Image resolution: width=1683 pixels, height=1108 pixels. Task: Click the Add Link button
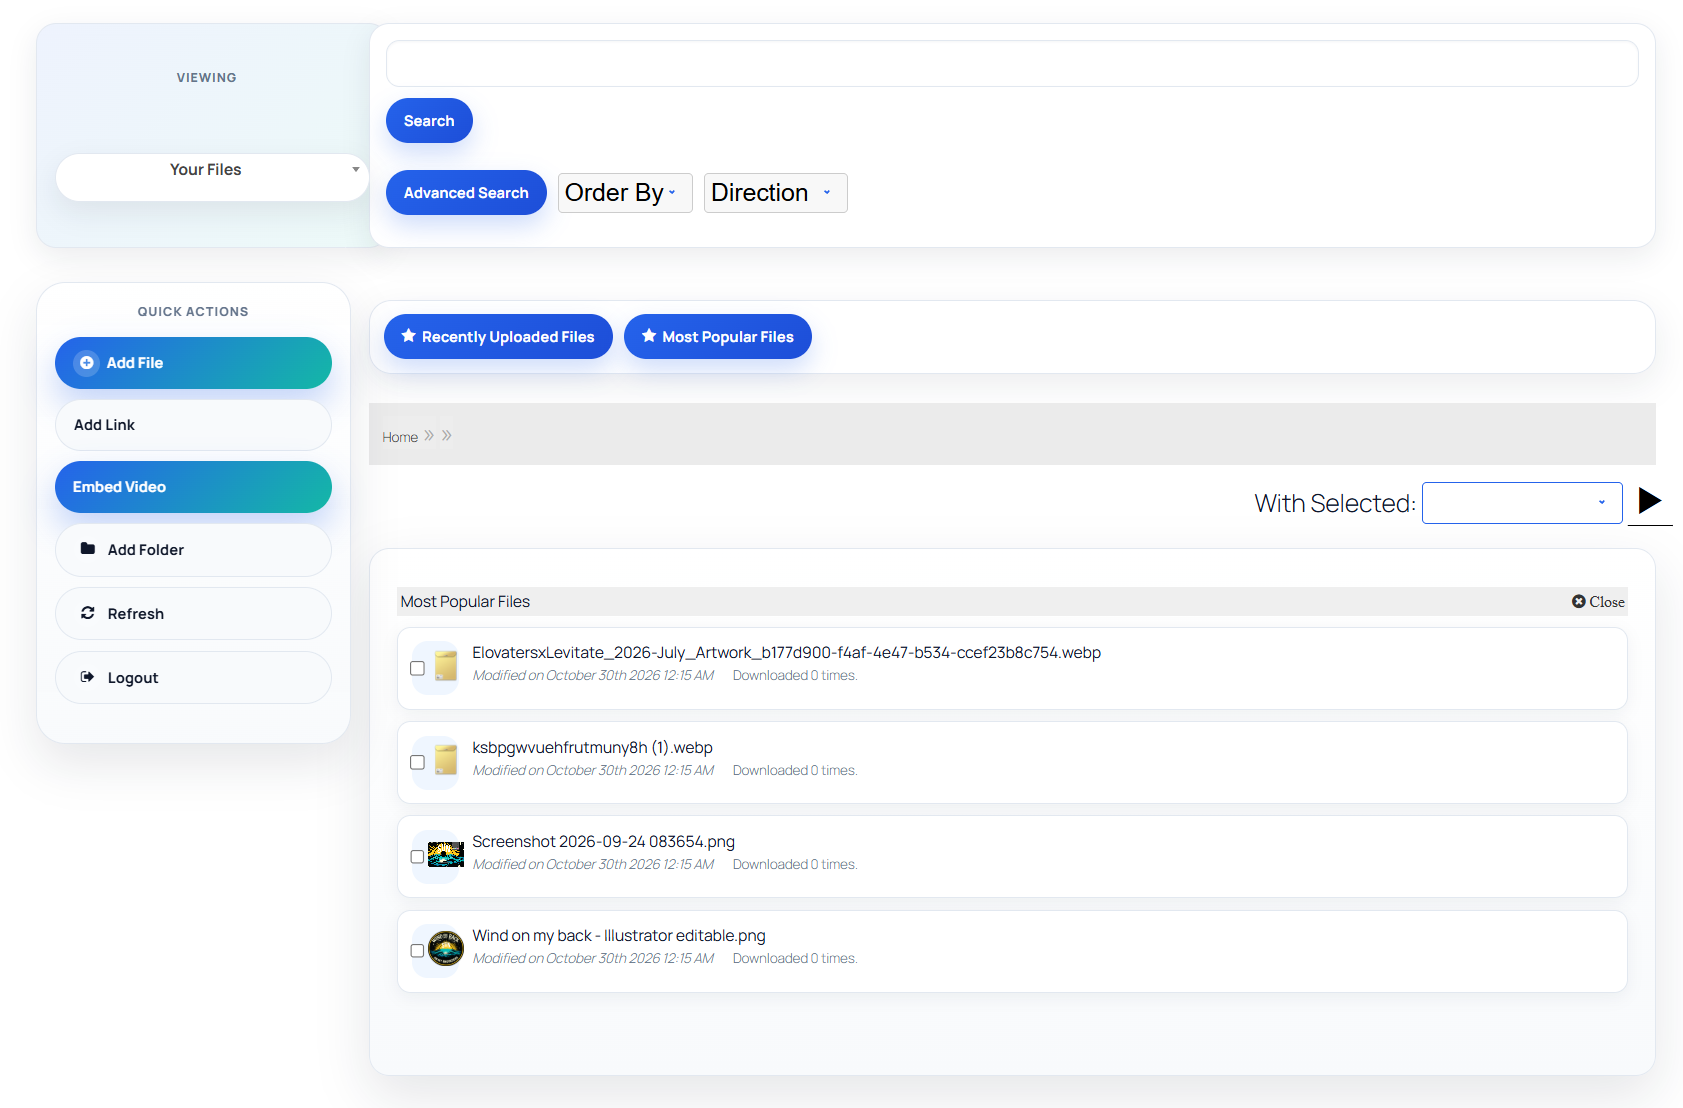(x=193, y=425)
